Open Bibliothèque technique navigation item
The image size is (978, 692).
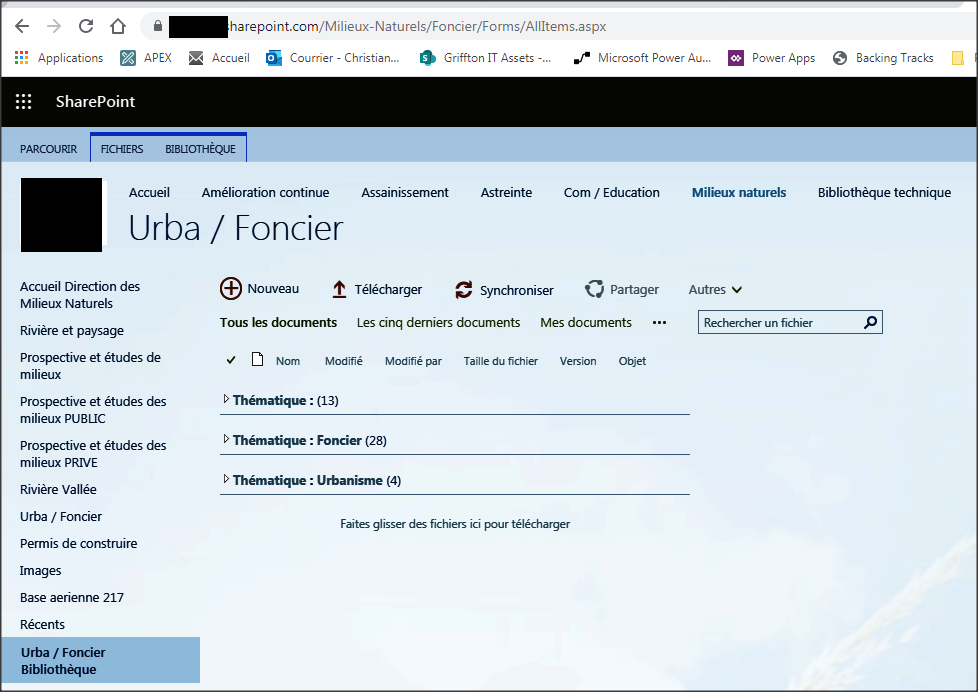point(884,193)
